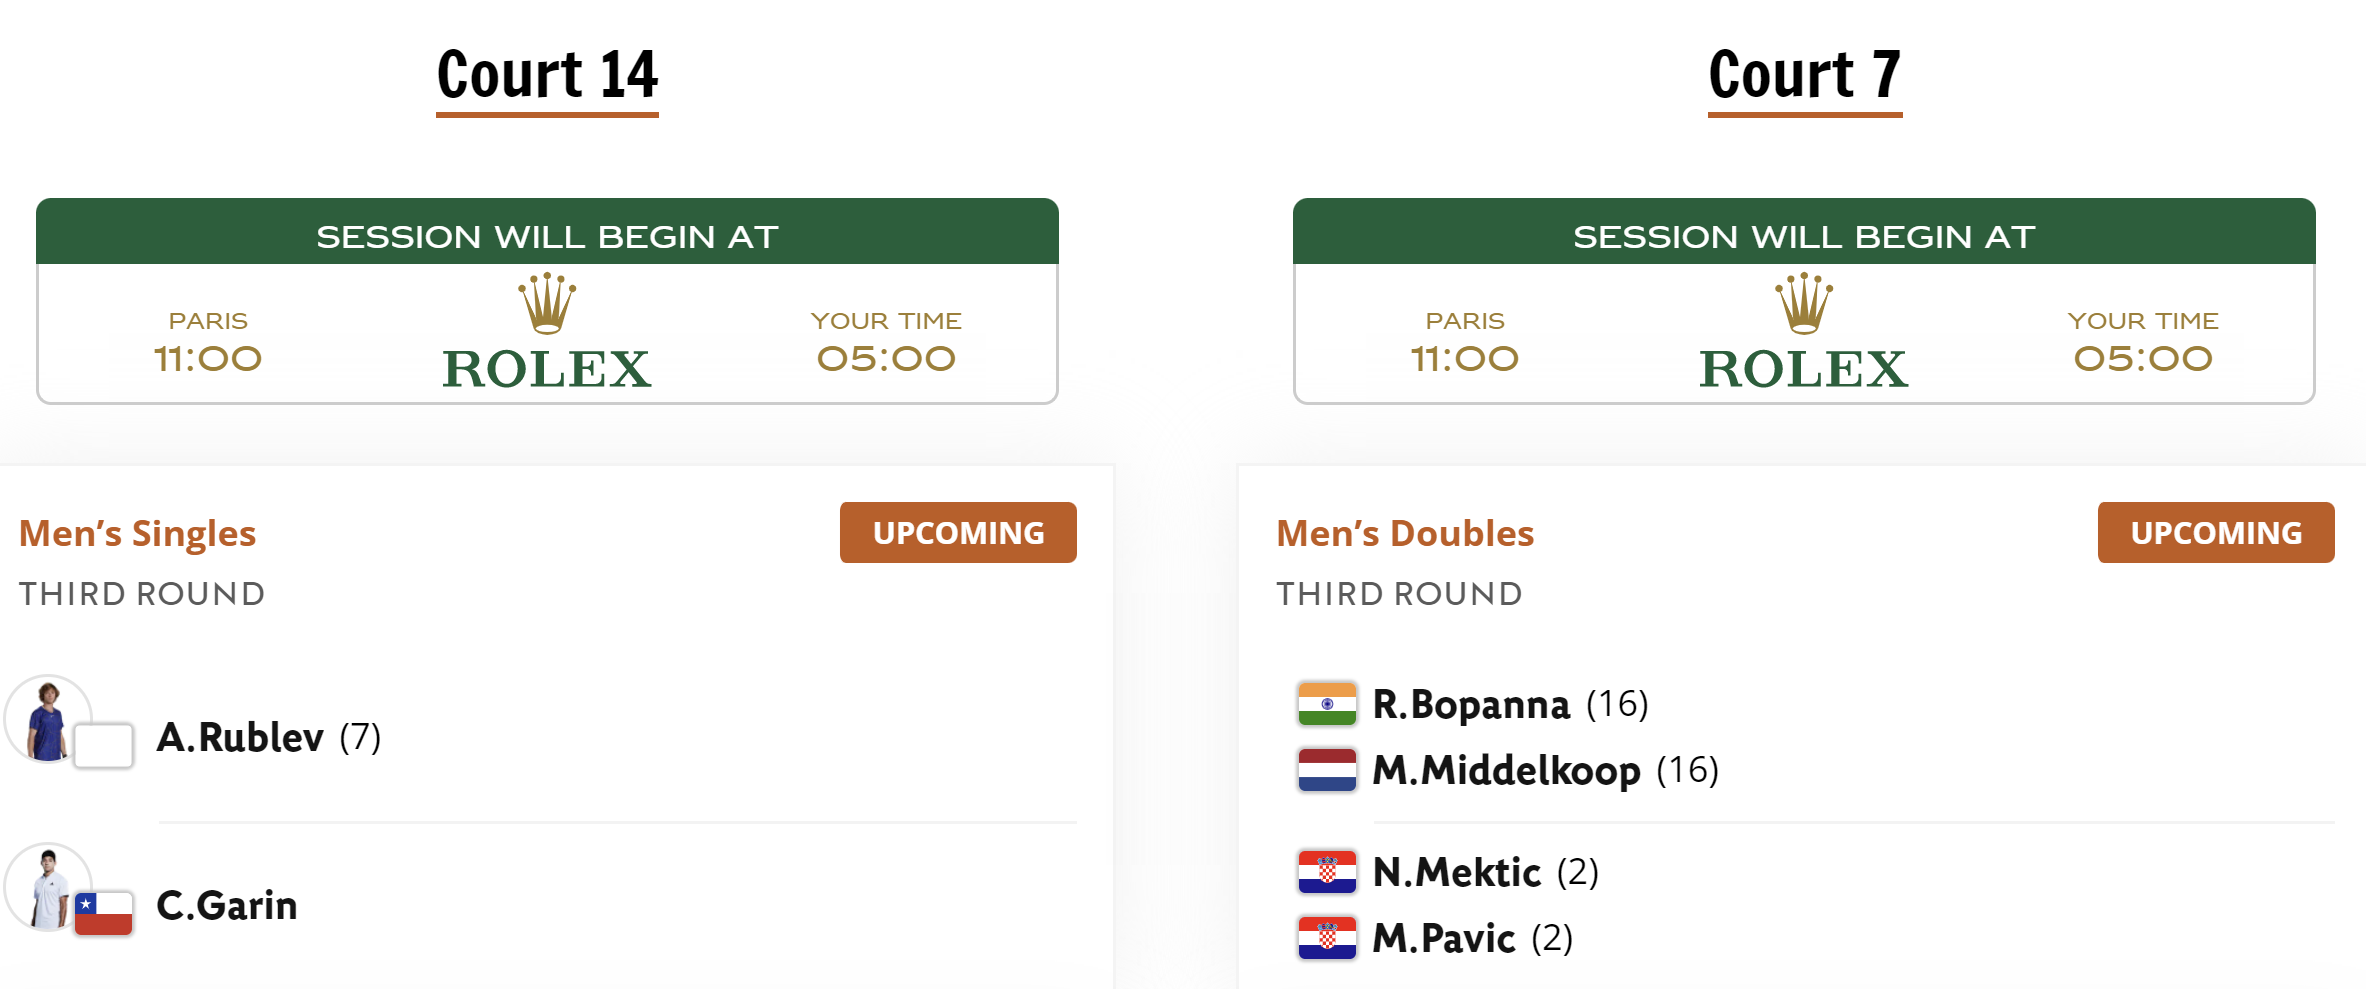Click the India flag next to R.Bopanna

1327,704
